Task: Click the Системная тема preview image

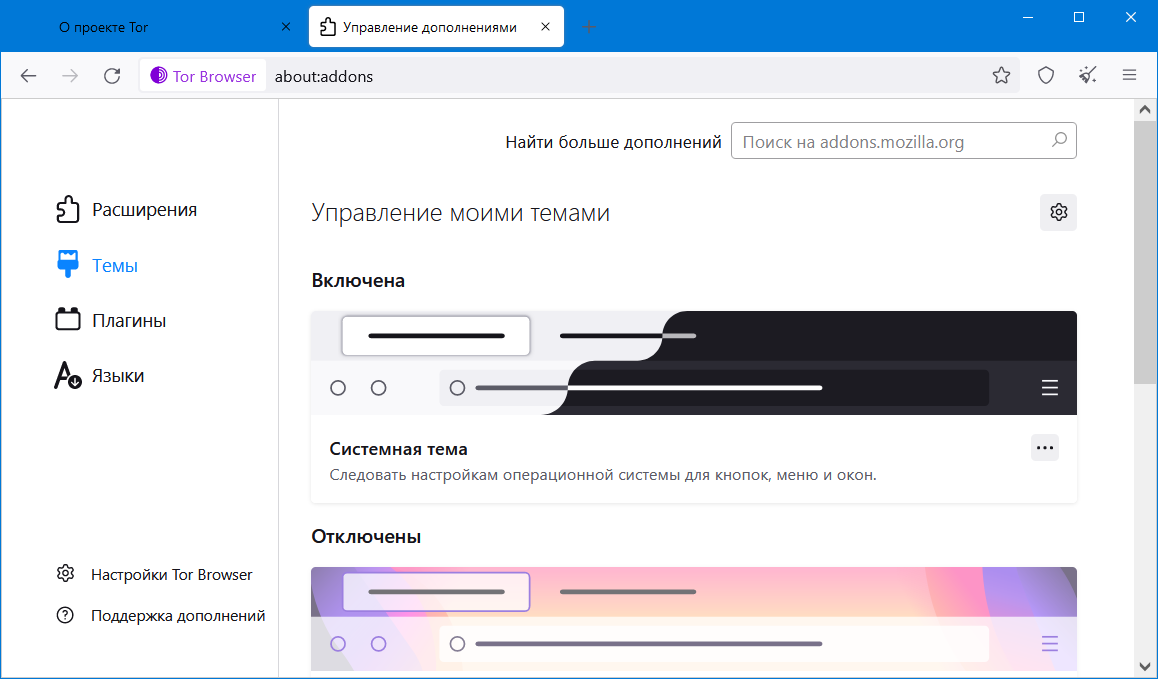Action: click(x=693, y=363)
